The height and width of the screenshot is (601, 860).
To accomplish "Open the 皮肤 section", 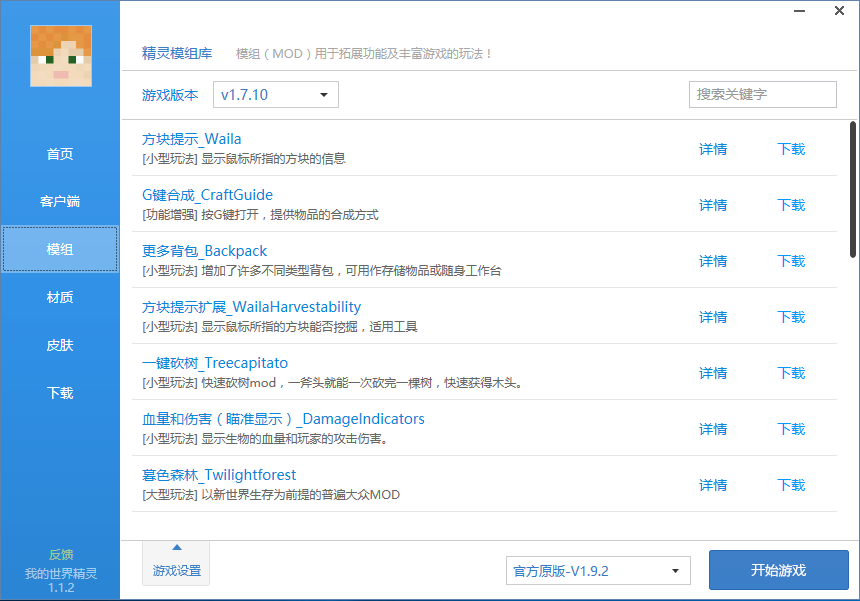I will [60, 345].
